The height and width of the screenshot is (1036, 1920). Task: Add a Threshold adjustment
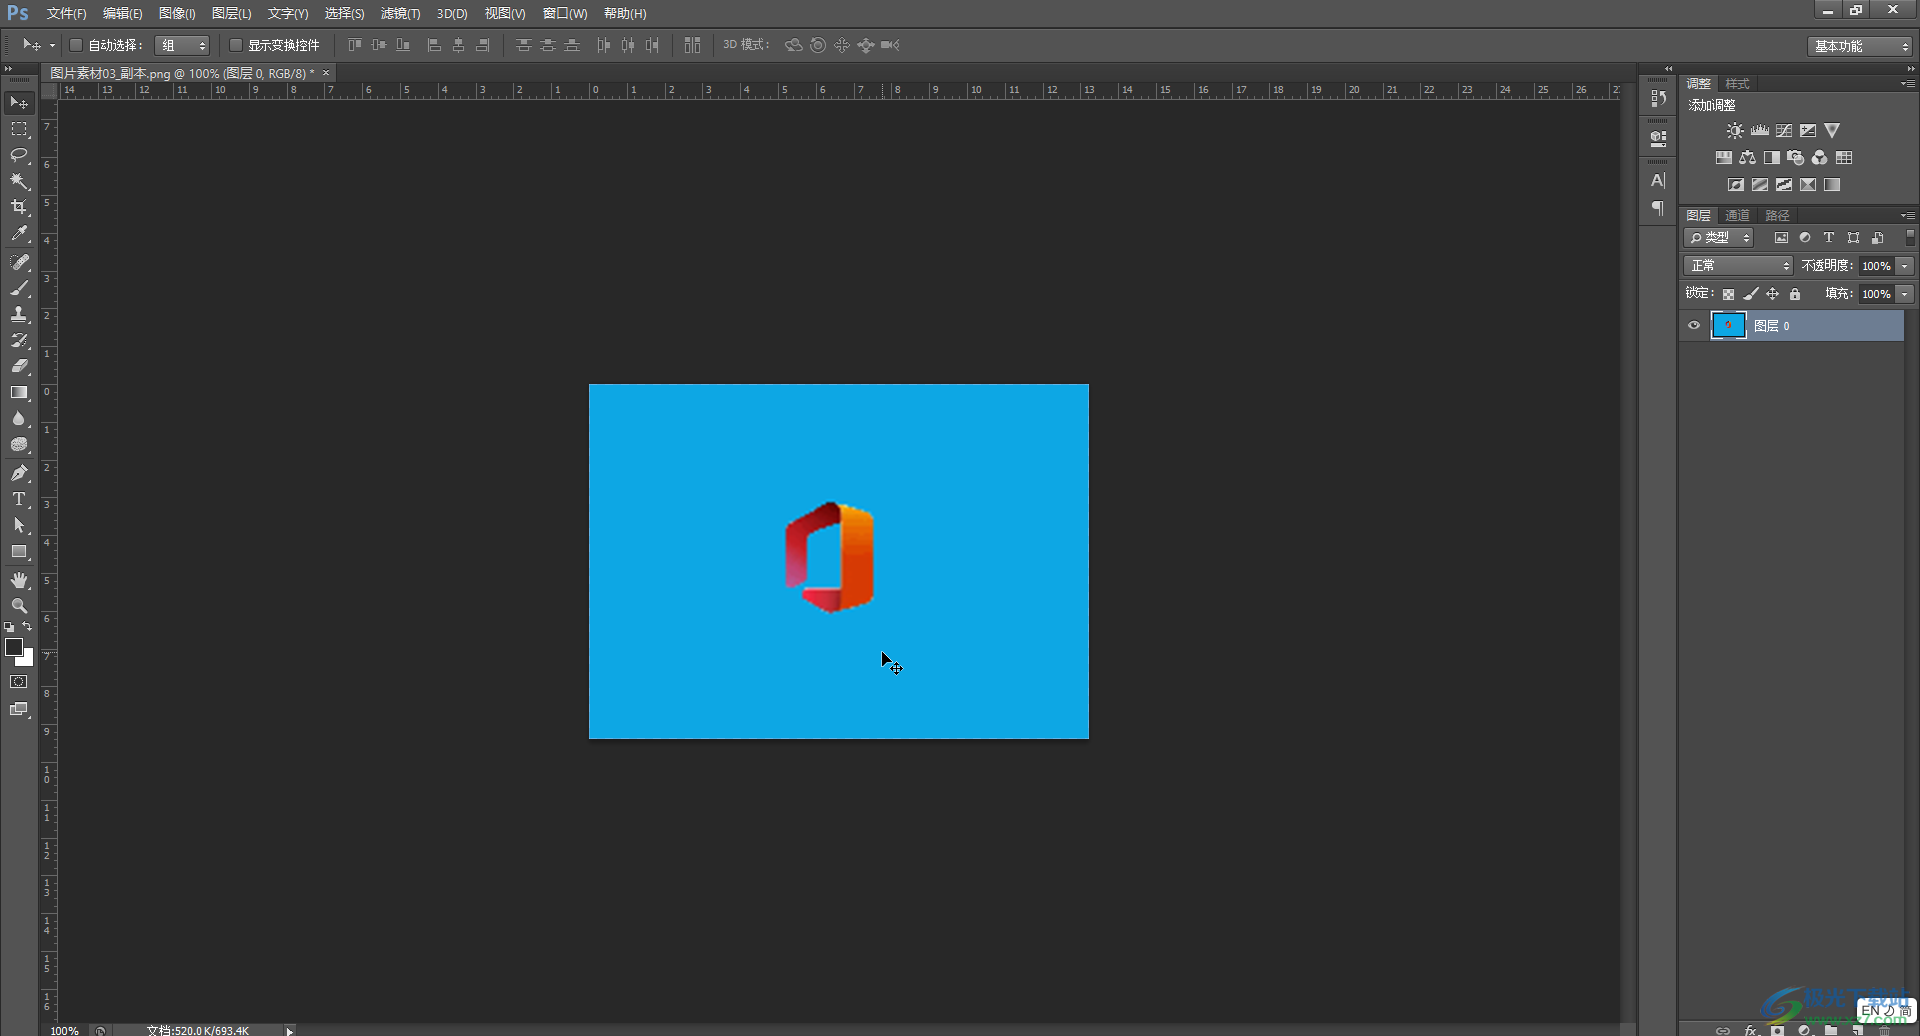point(1784,185)
